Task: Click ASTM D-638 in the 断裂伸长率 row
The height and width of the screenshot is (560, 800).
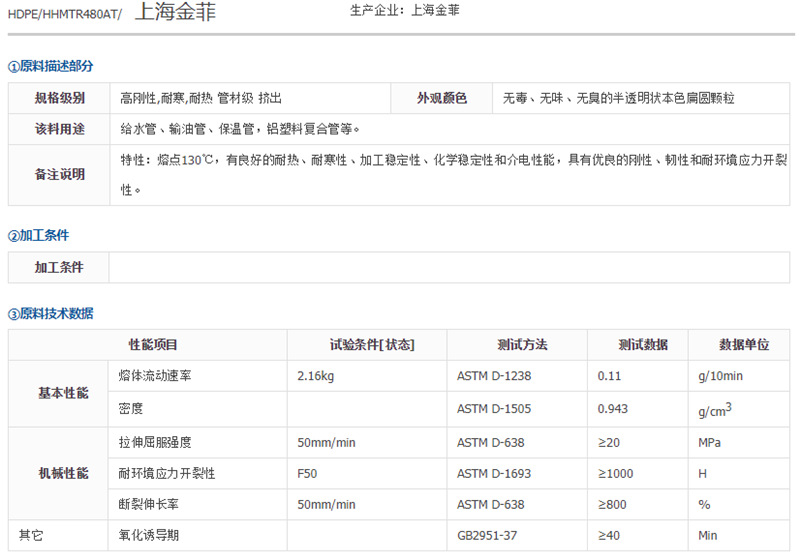Action: pyautogui.click(x=491, y=504)
